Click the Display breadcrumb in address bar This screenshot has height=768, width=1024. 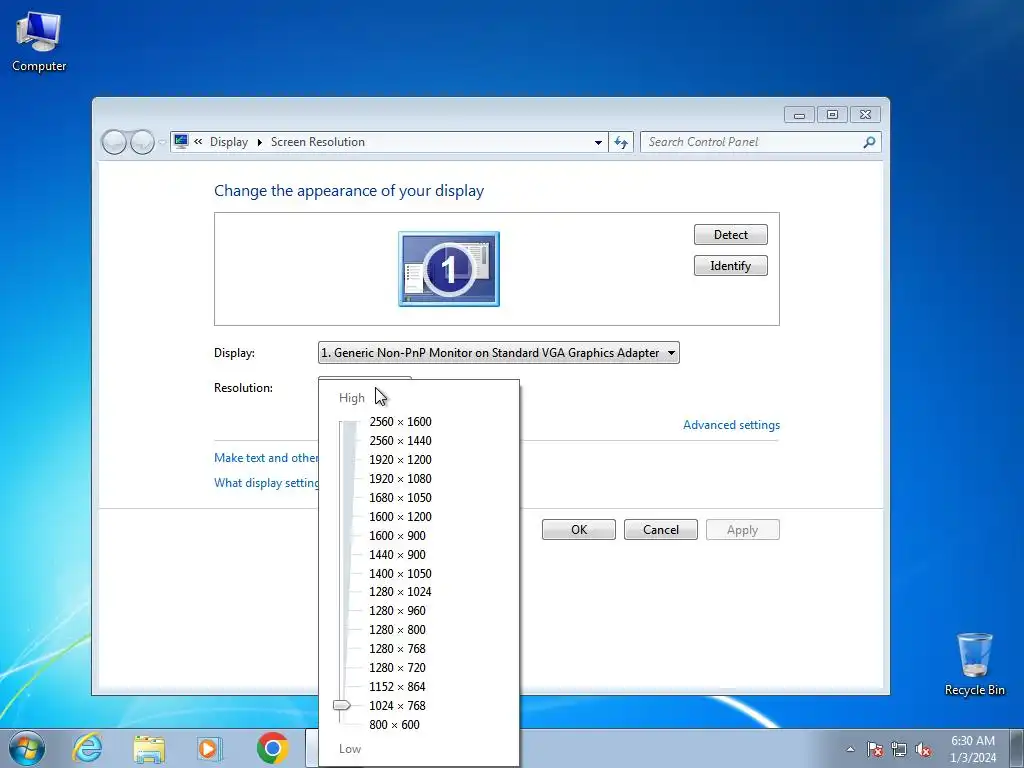[229, 142]
